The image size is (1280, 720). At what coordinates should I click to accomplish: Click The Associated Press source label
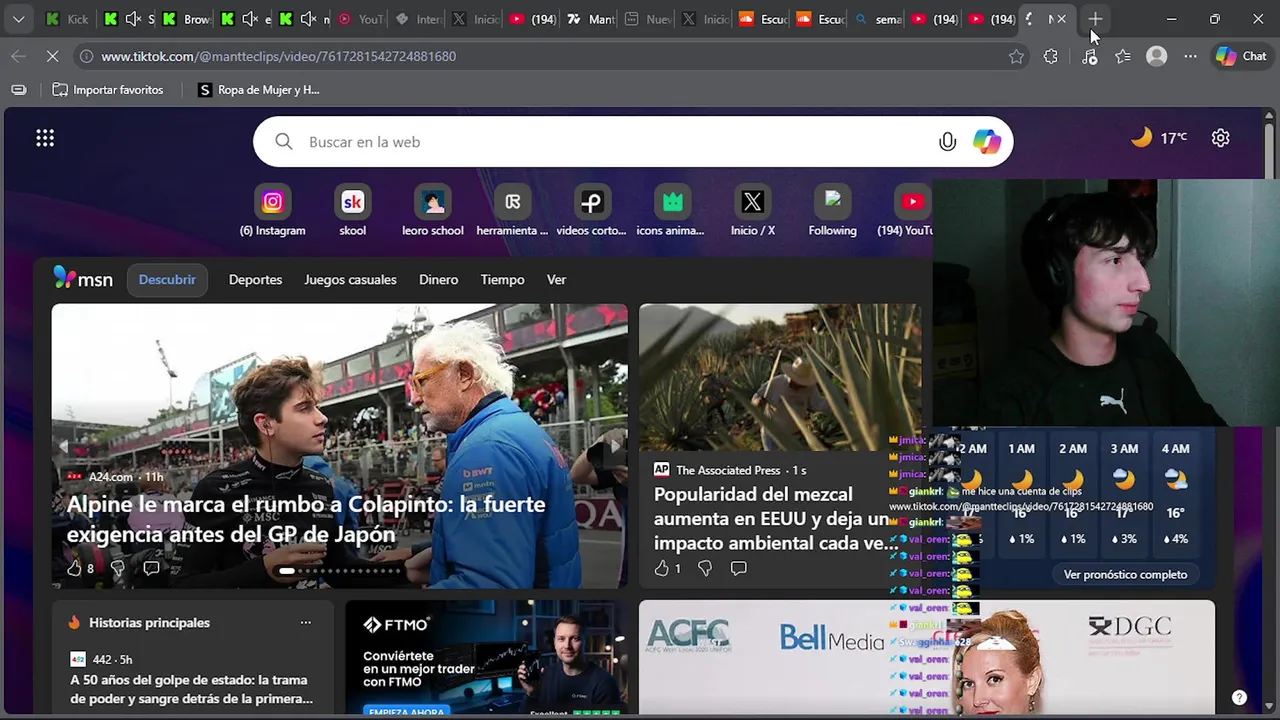pyautogui.click(x=728, y=470)
